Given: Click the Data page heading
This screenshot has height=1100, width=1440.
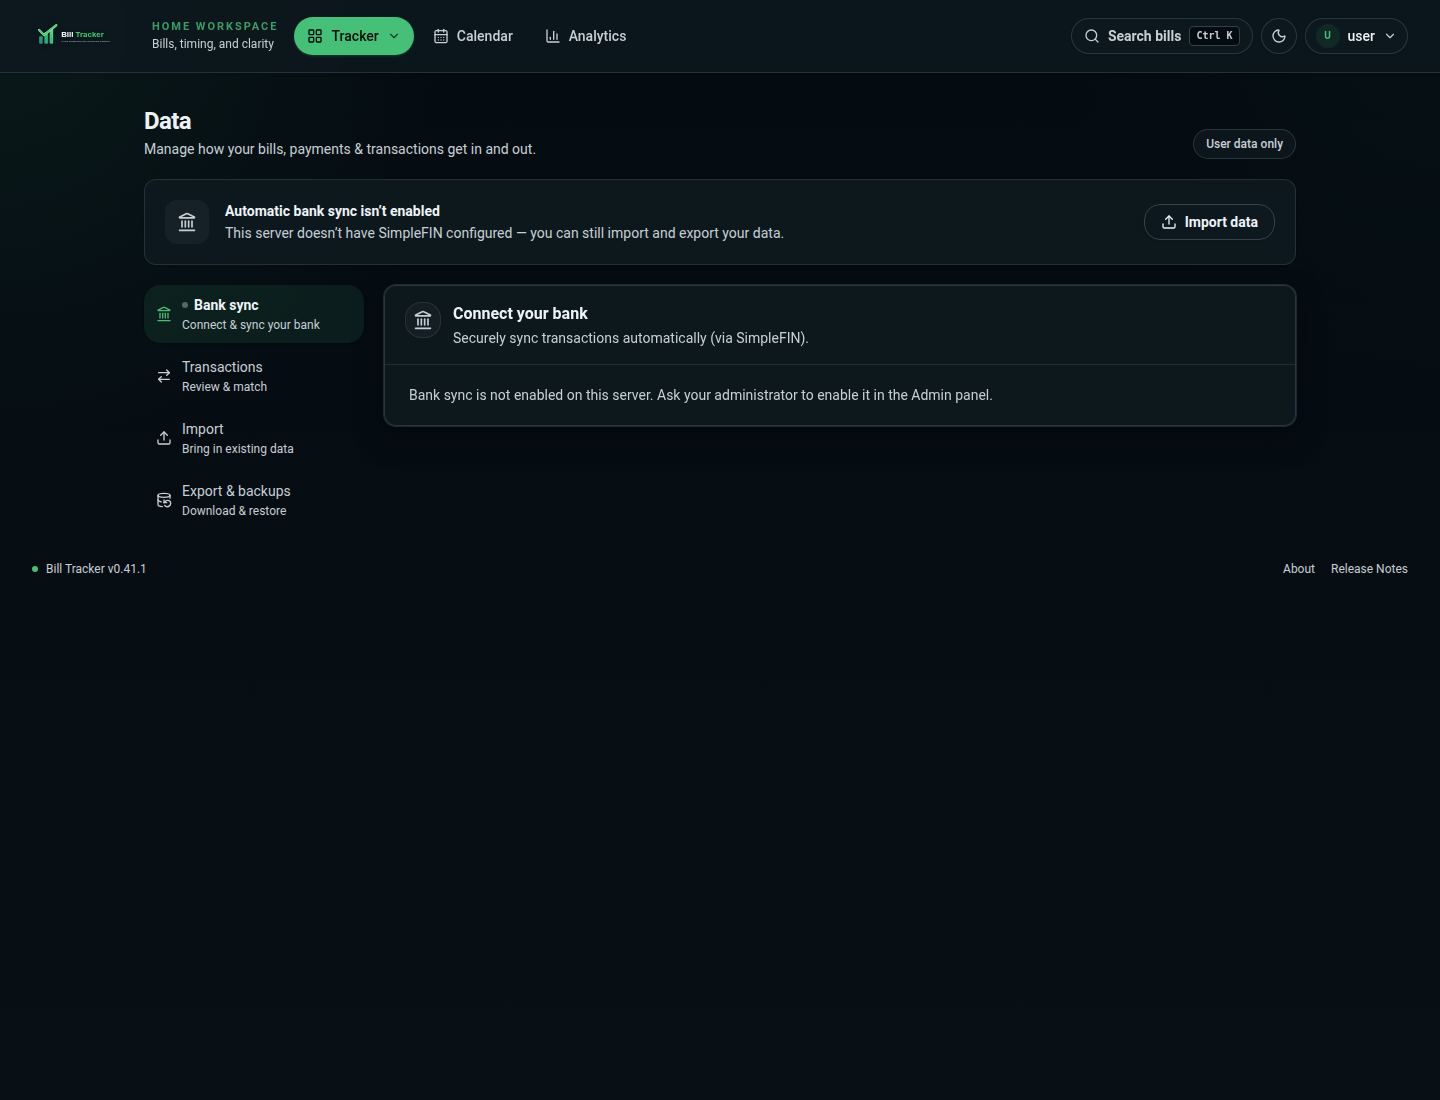Looking at the screenshot, I should (167, 121).
